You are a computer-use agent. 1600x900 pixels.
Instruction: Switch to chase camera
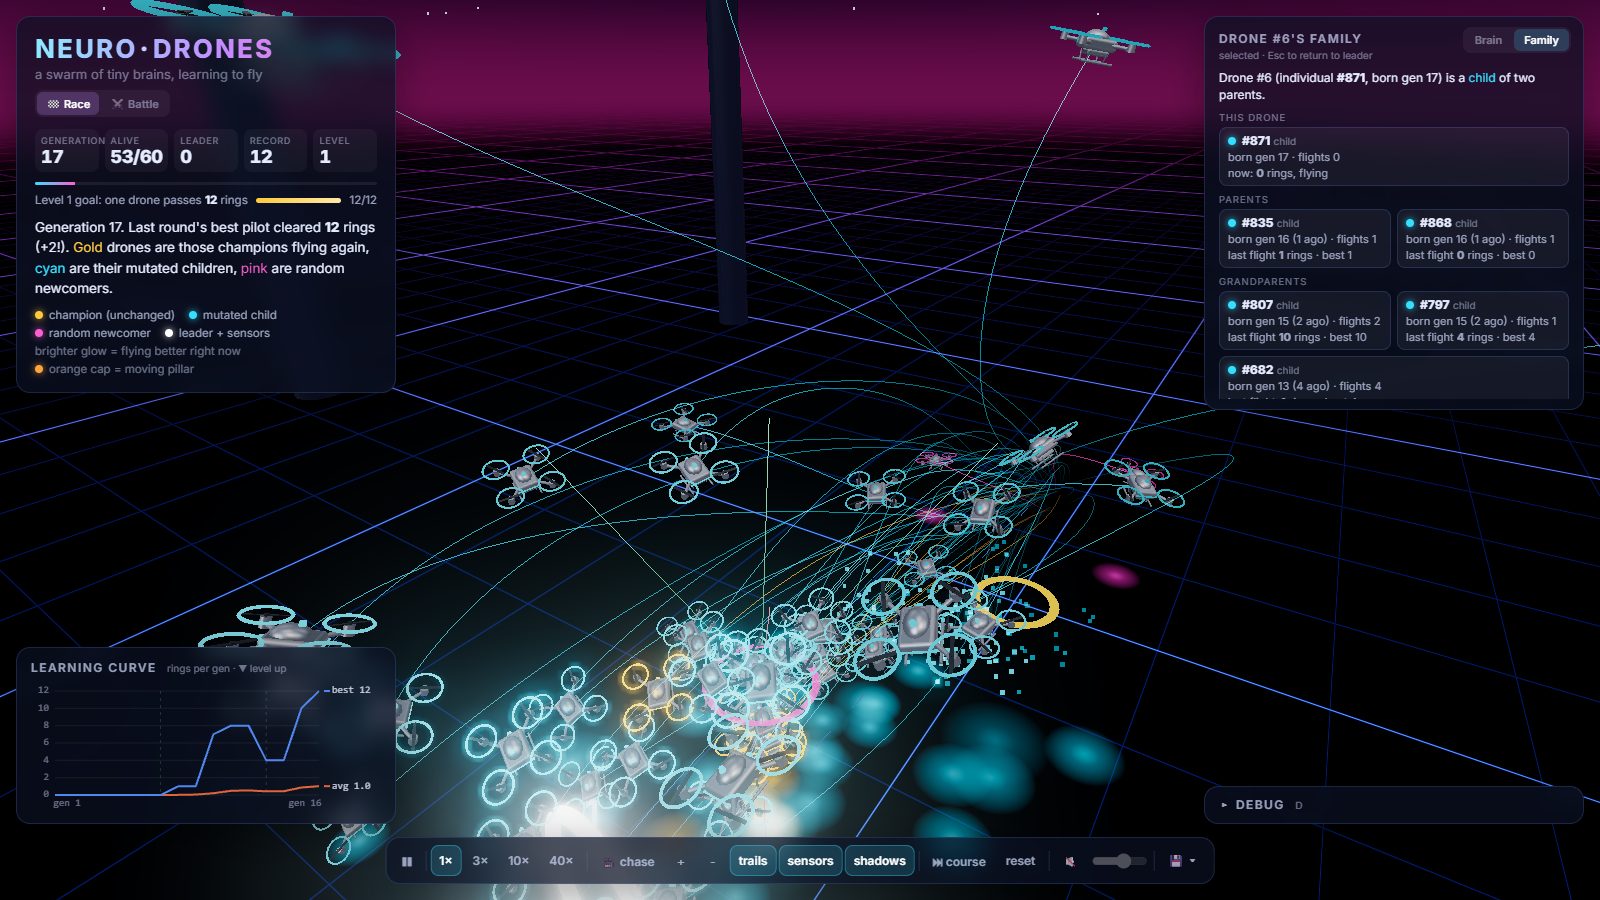(x=628, y=861)
